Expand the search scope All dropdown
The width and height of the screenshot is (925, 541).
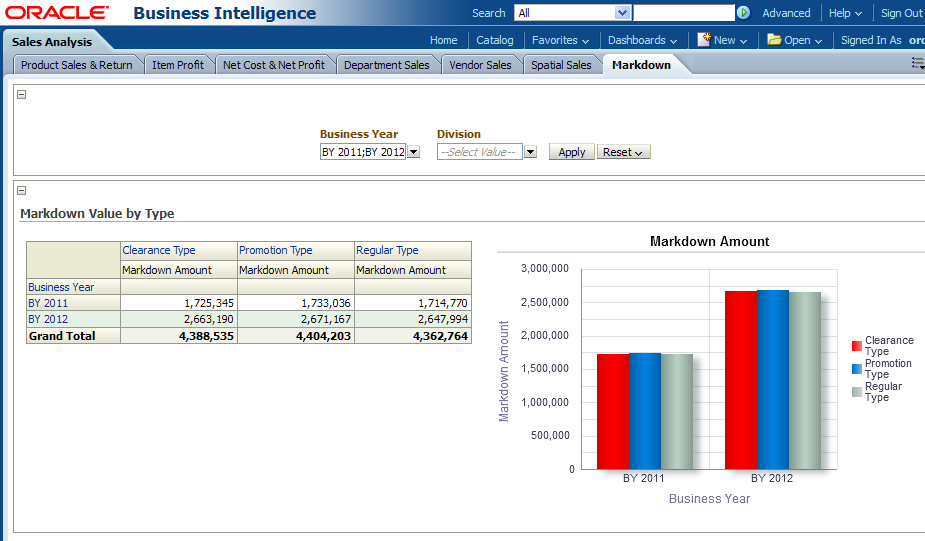click(622, 13)
